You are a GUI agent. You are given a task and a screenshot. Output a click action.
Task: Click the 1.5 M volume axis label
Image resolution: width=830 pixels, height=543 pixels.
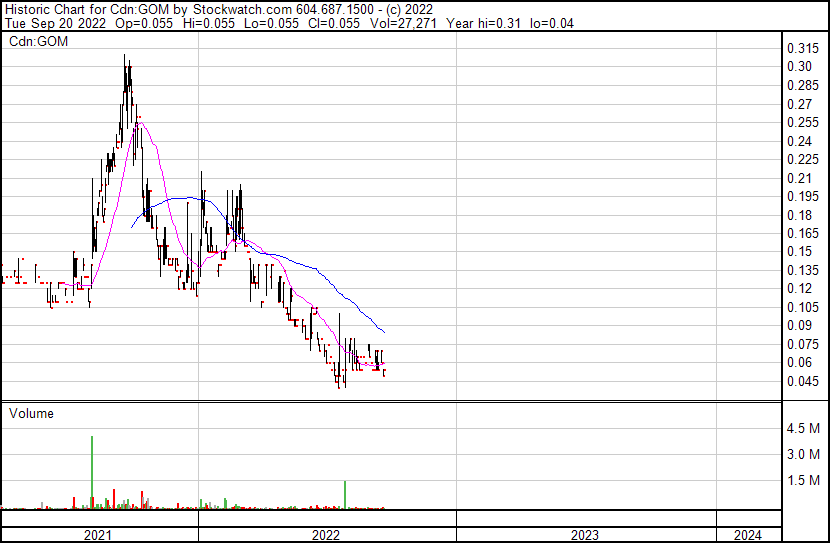click(804, 481)
